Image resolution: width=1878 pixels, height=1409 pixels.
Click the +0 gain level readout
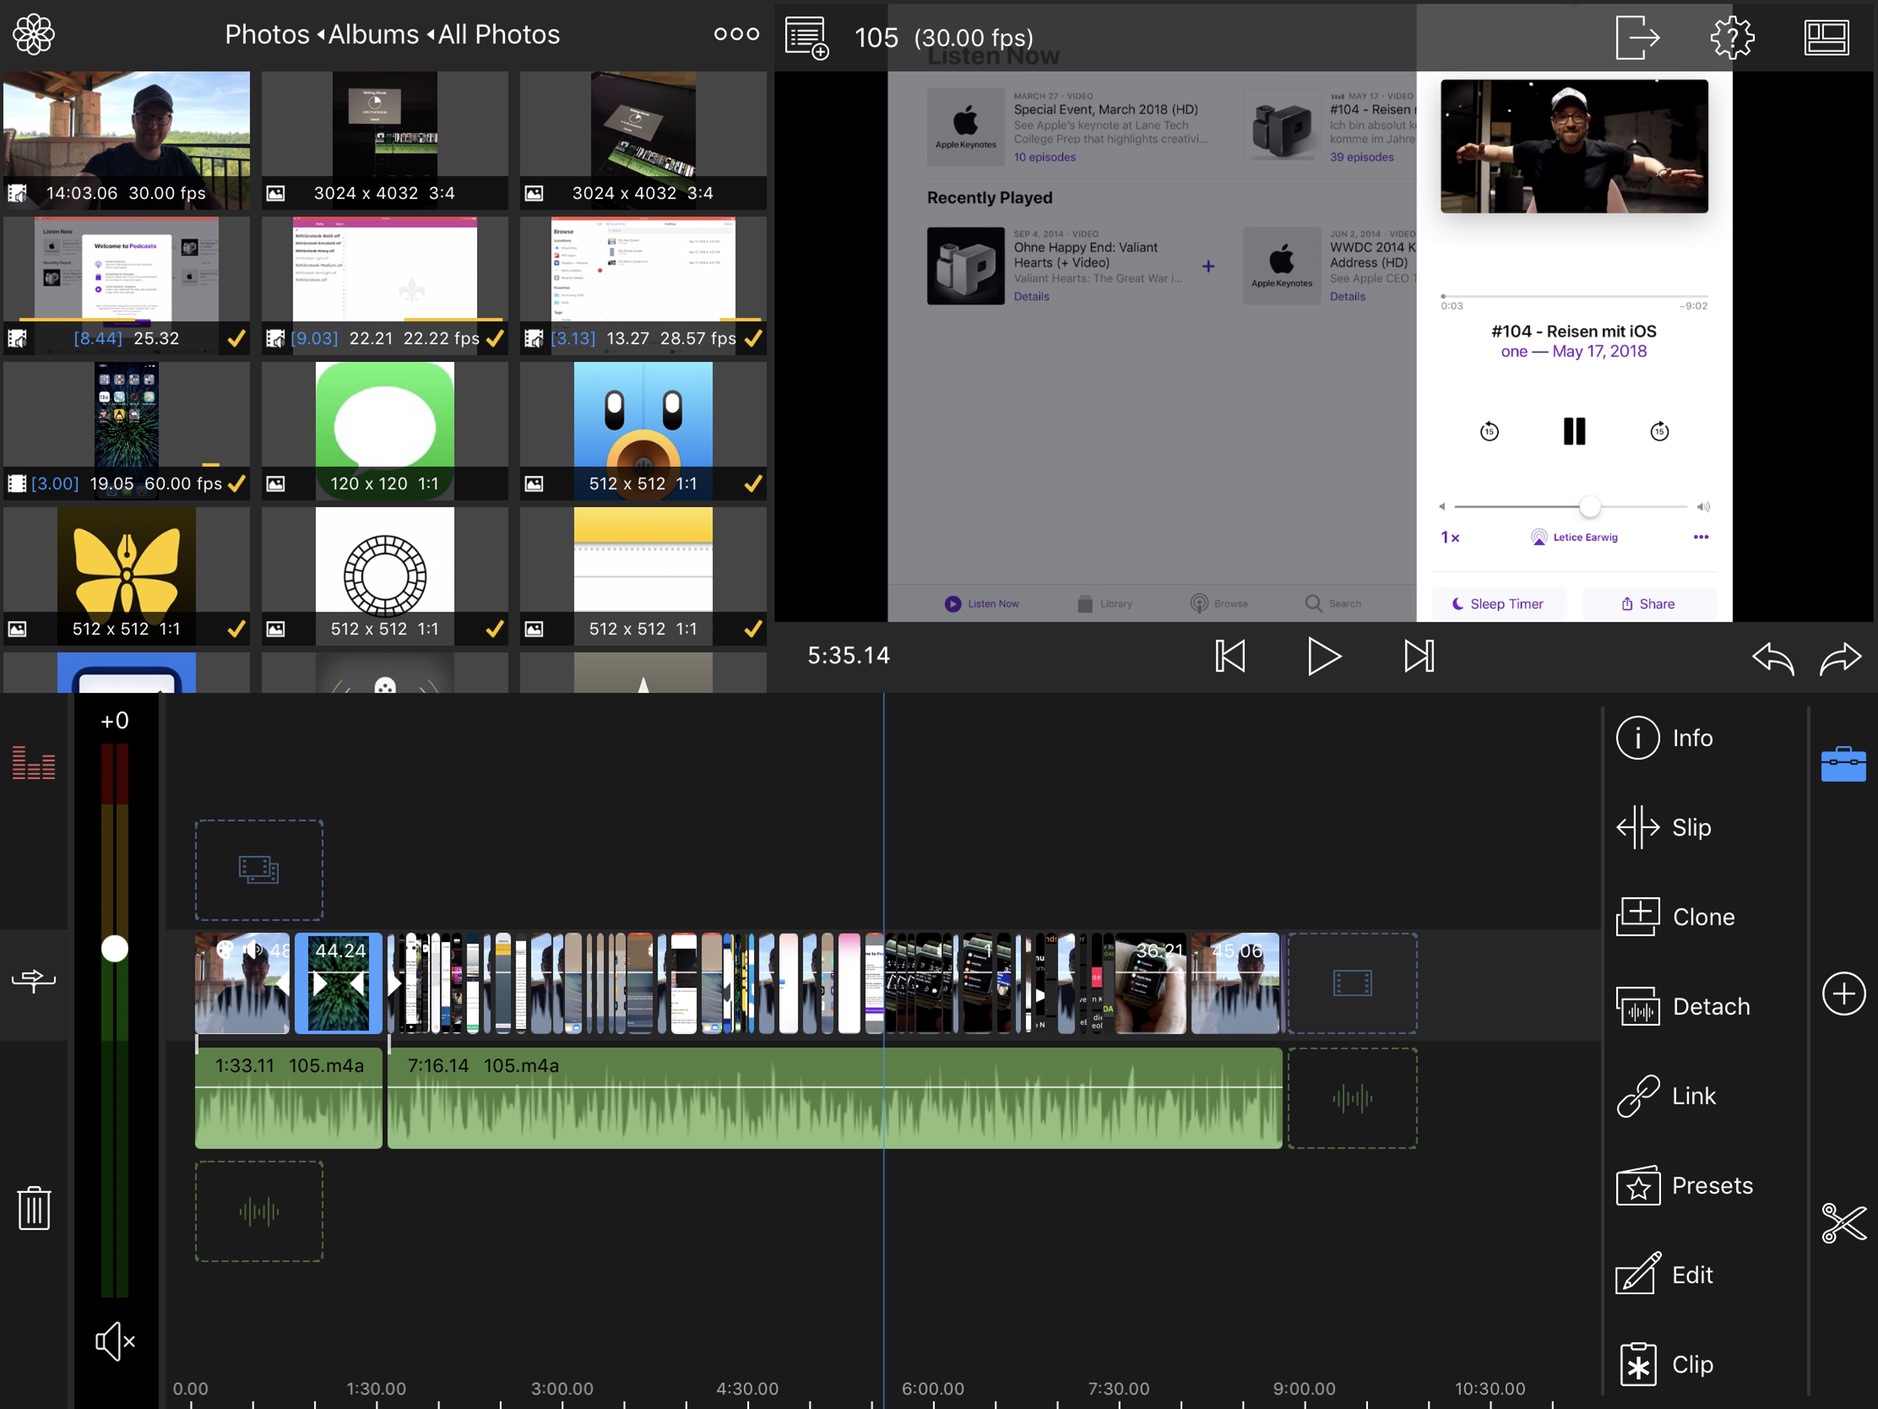tap(115, 720)
